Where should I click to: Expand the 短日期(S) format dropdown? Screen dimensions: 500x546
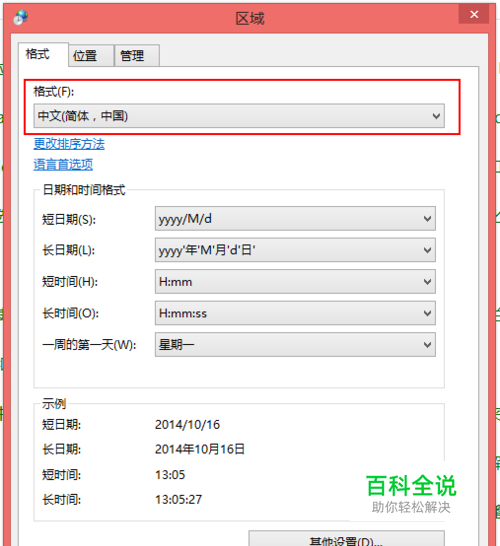(295, 219)
